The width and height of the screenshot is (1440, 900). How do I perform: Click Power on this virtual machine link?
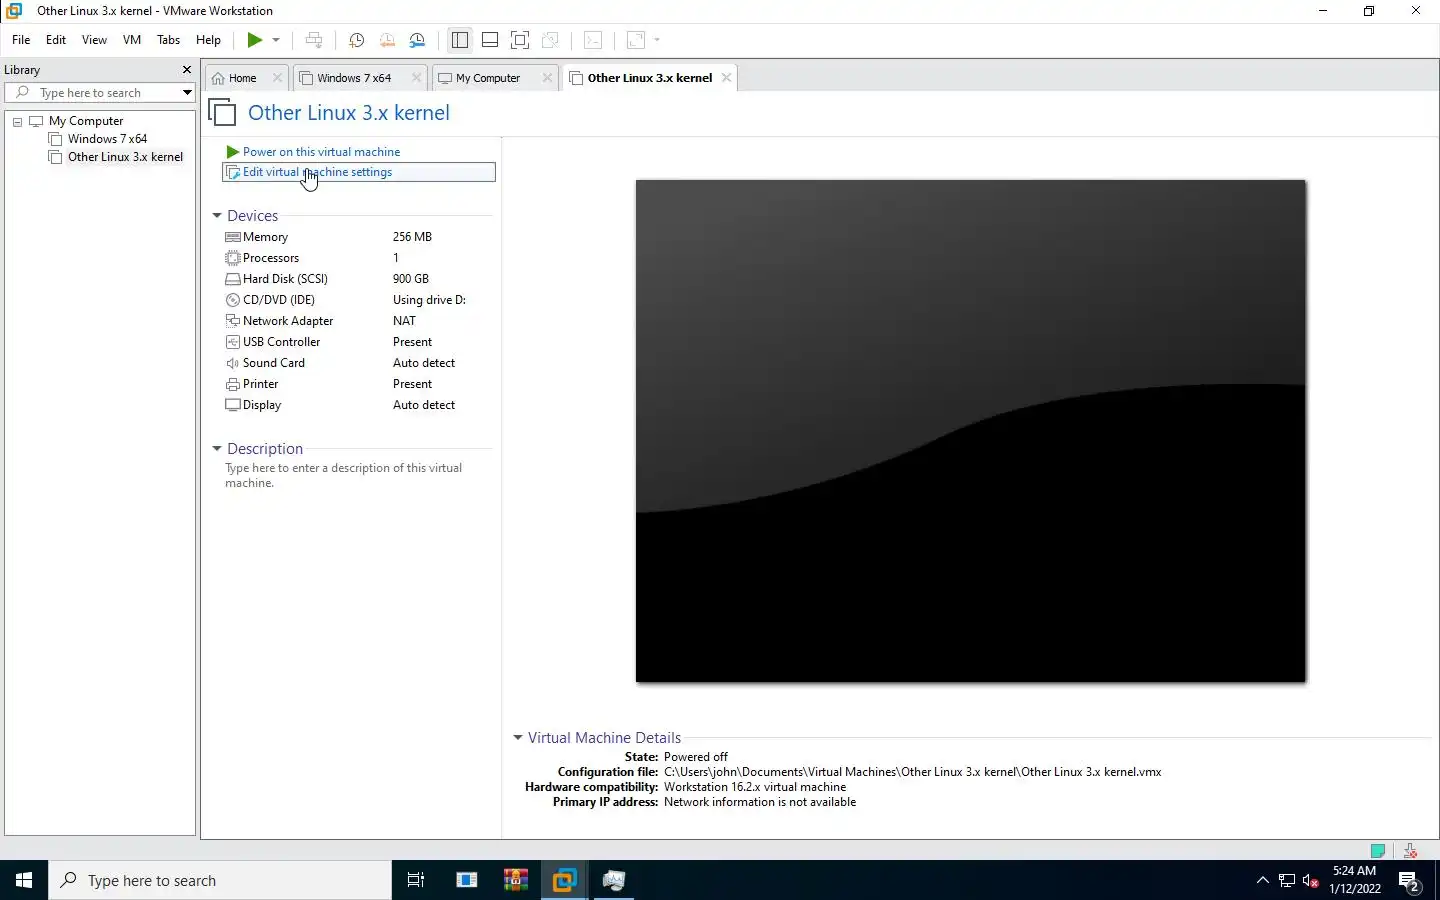(x=321, y=152)
